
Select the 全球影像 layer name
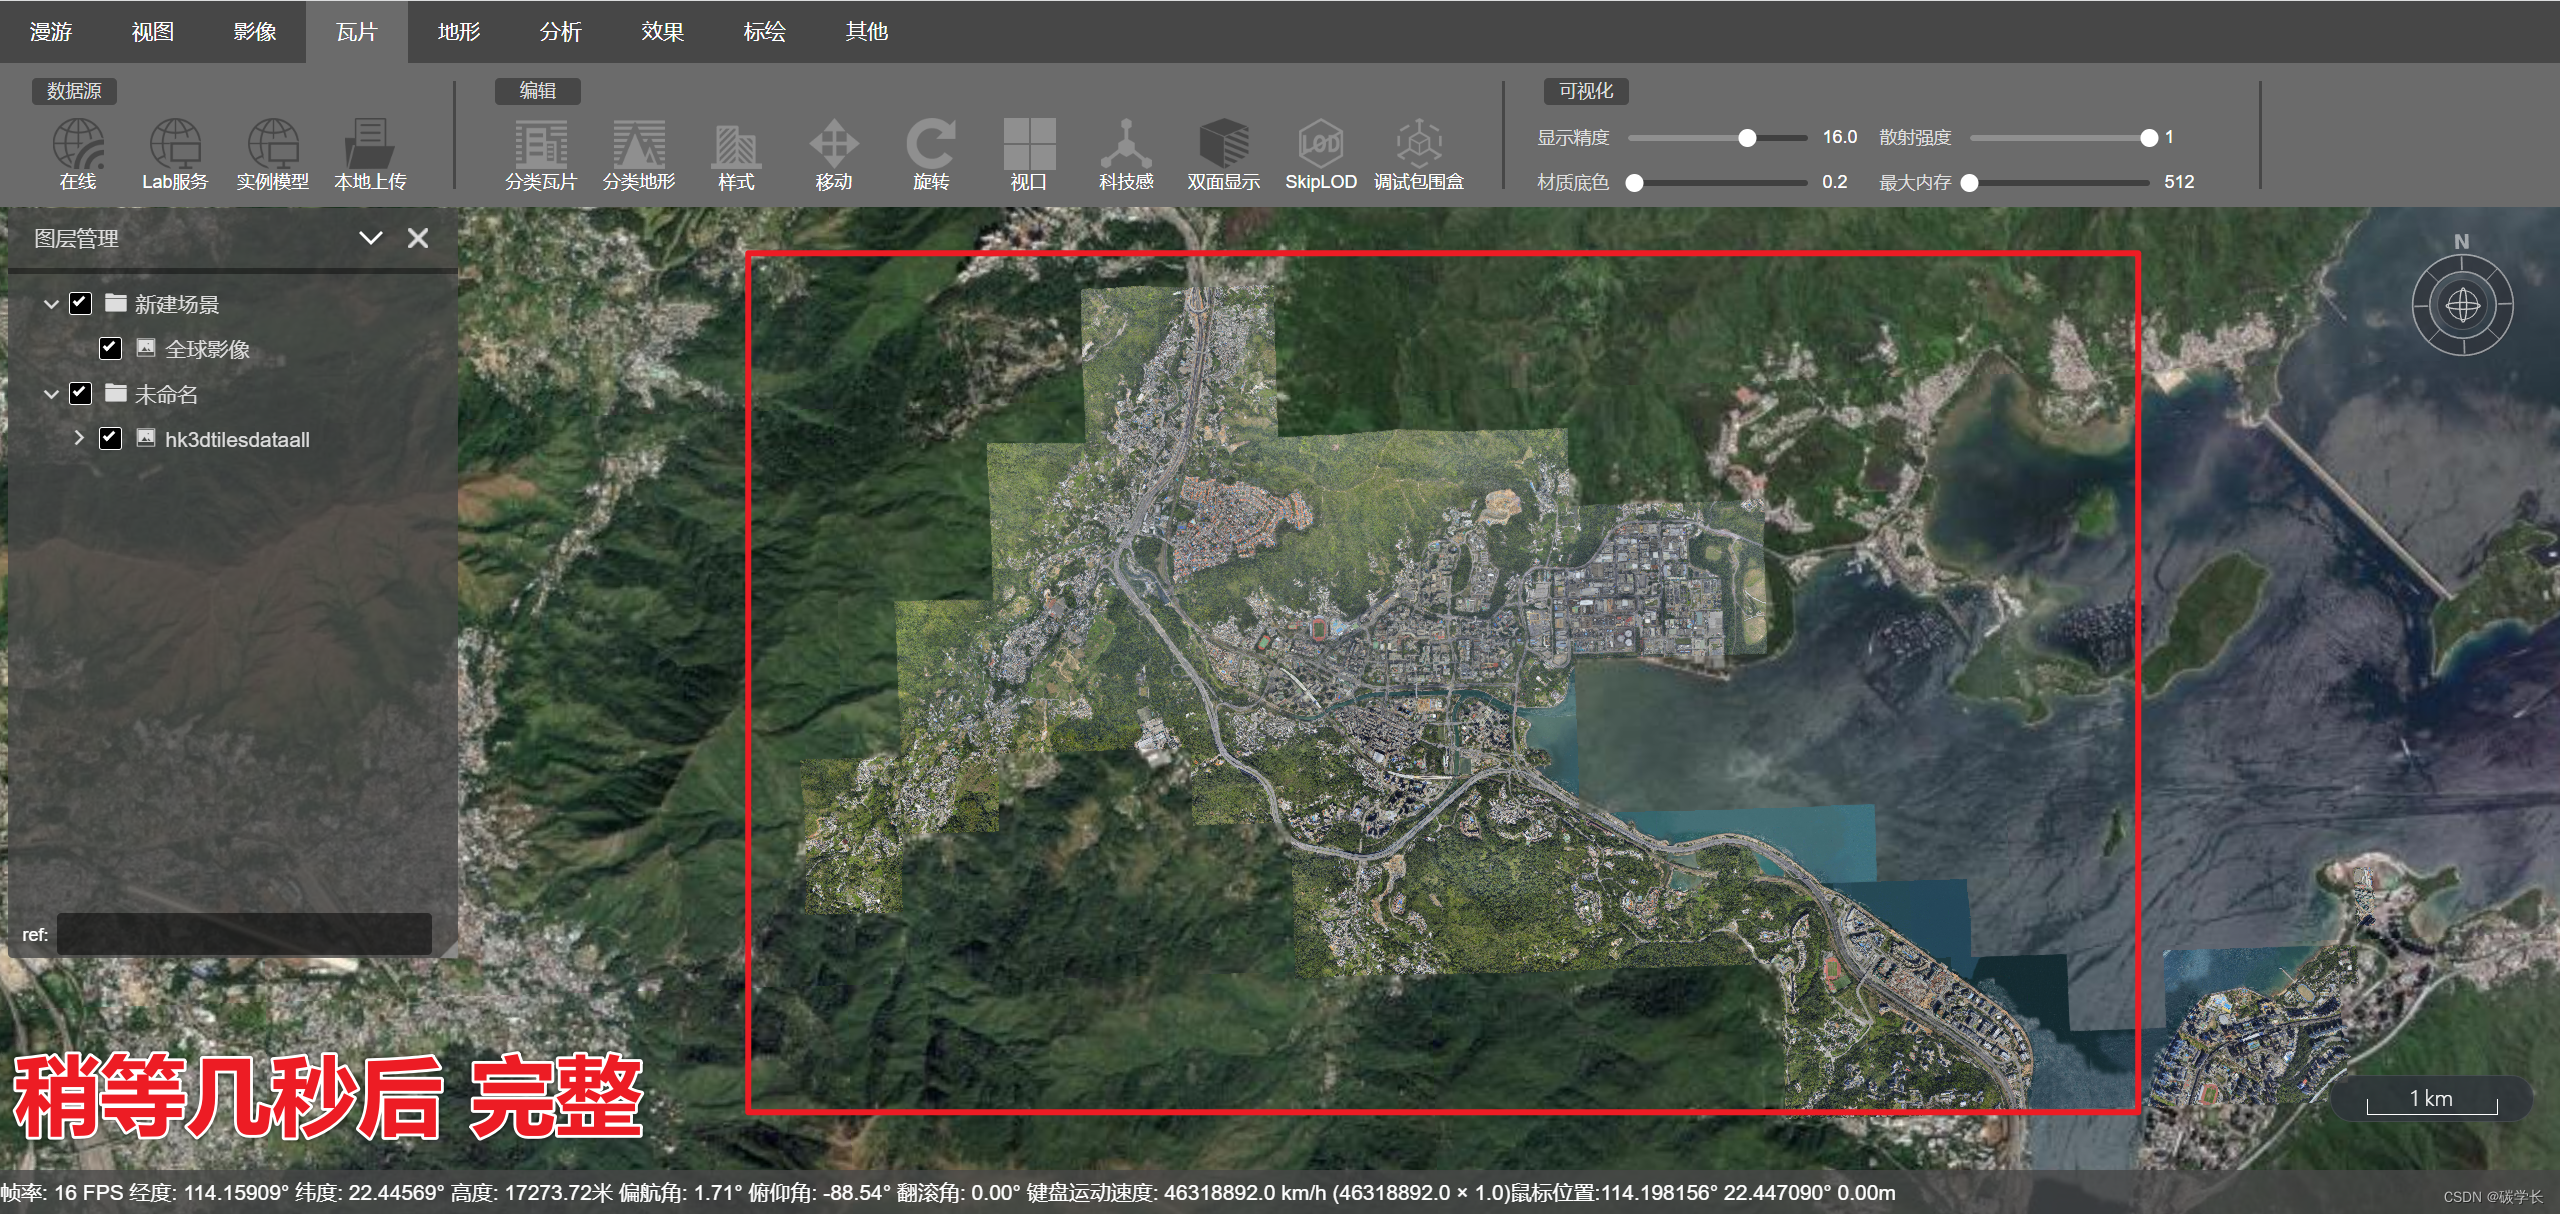pyautogui.click(x=207, y=349)
